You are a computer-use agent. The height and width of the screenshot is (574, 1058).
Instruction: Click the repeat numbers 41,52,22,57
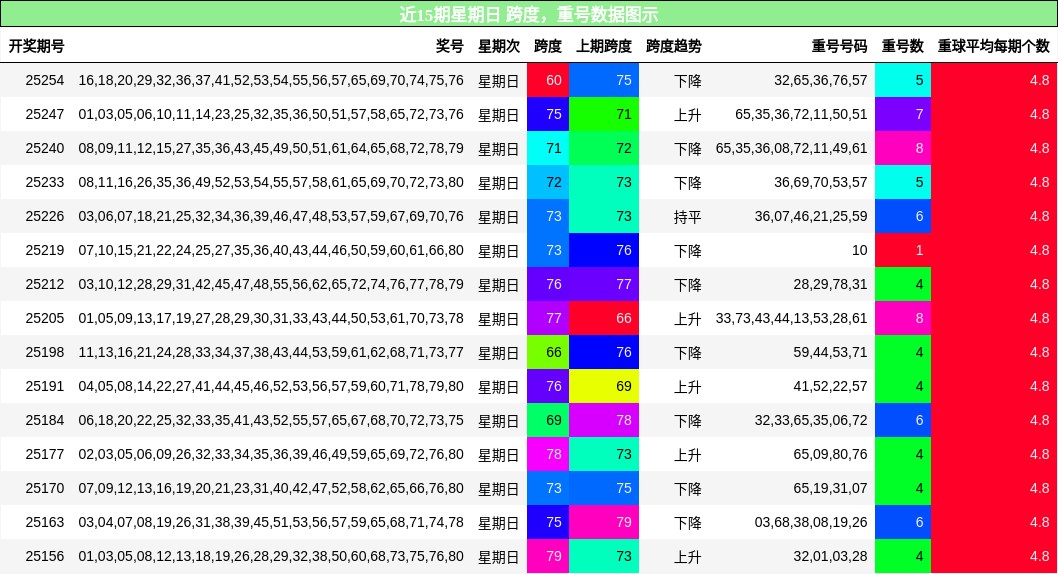pyautogui.click(x=831, y=386)
